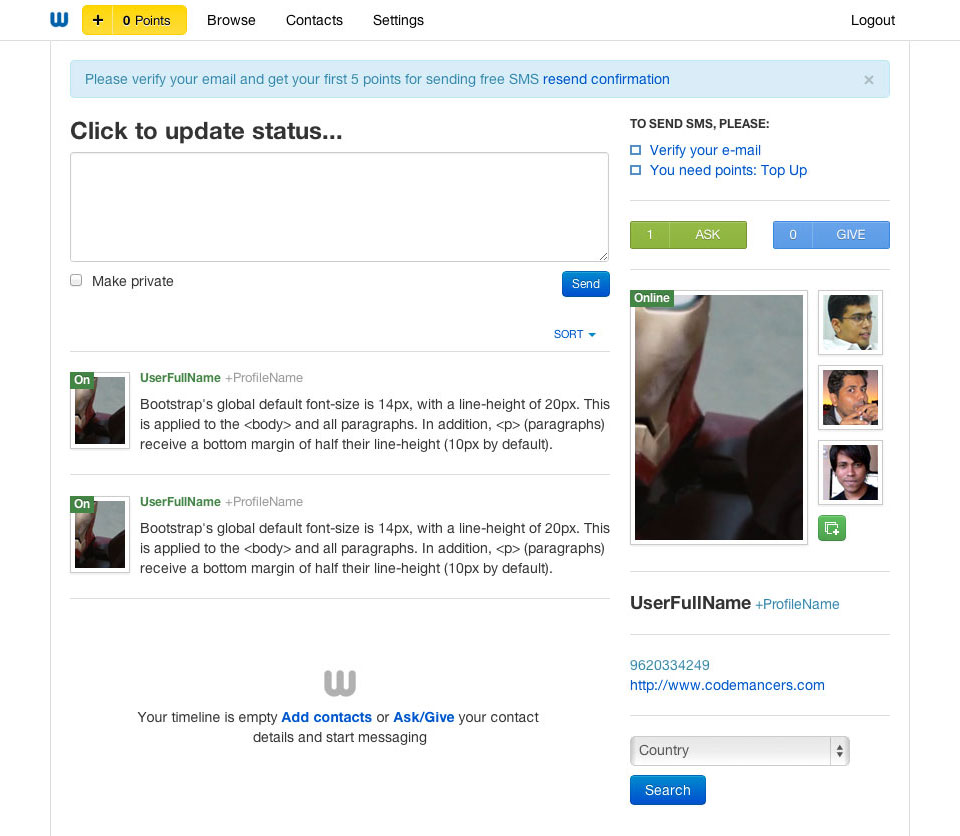Click into the status update text area
This screenshot has height=836, width=960.
point(339,207)
